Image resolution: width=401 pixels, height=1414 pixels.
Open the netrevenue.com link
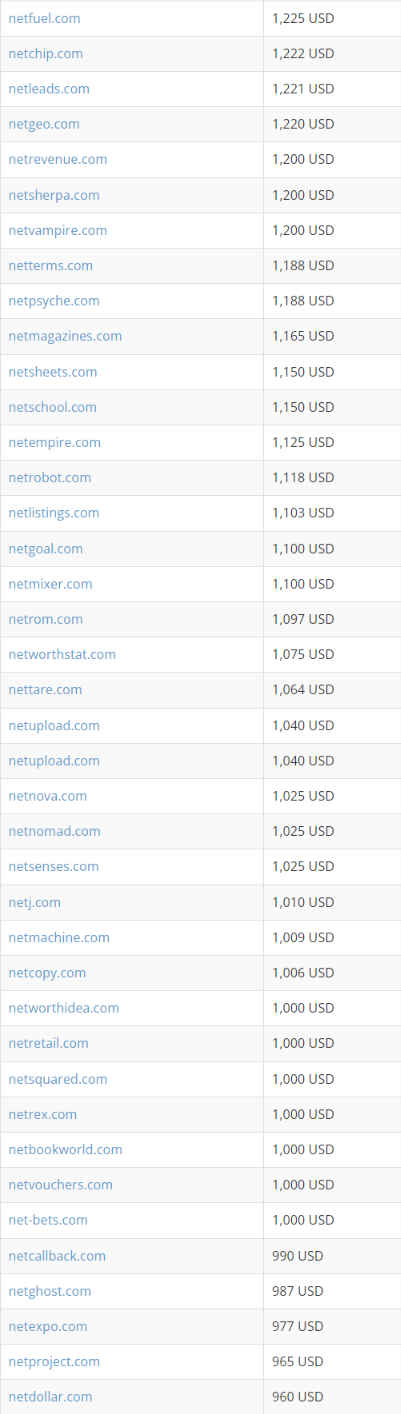pos(58,159)
